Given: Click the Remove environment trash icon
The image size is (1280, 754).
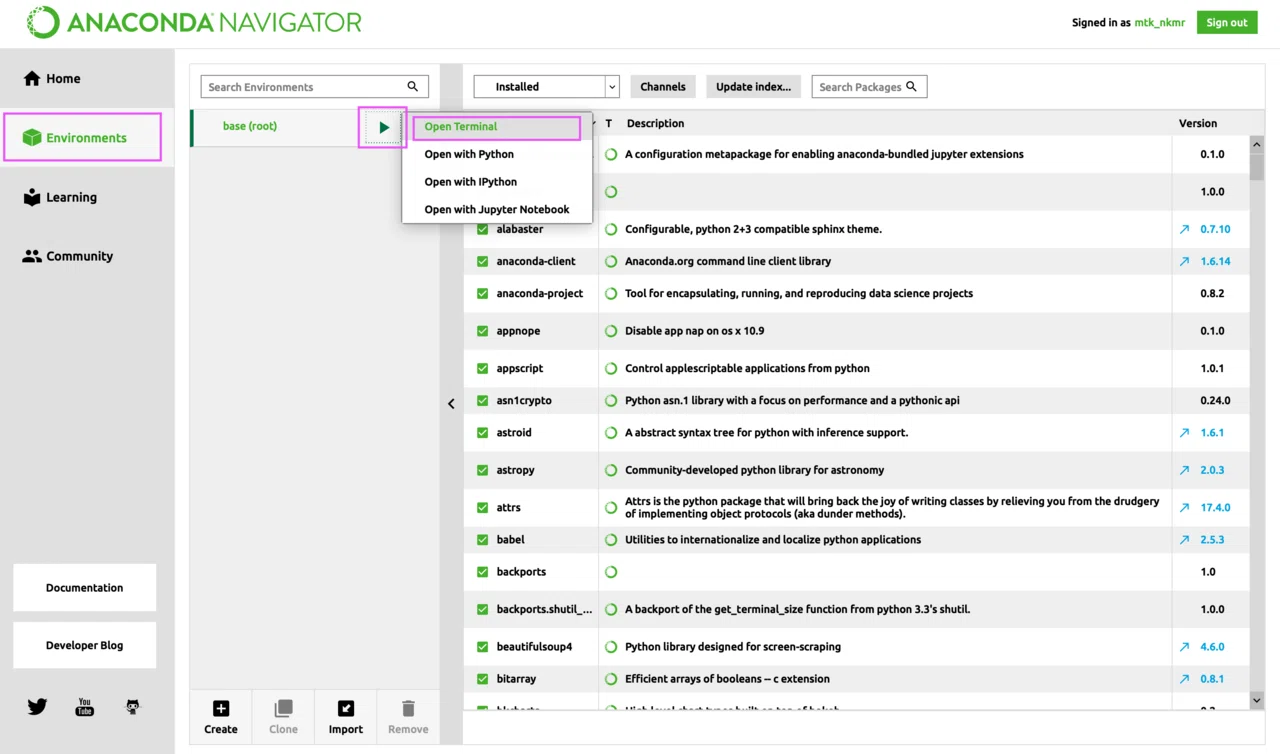Looking at the screenshot, I should [x=408, y=709].
